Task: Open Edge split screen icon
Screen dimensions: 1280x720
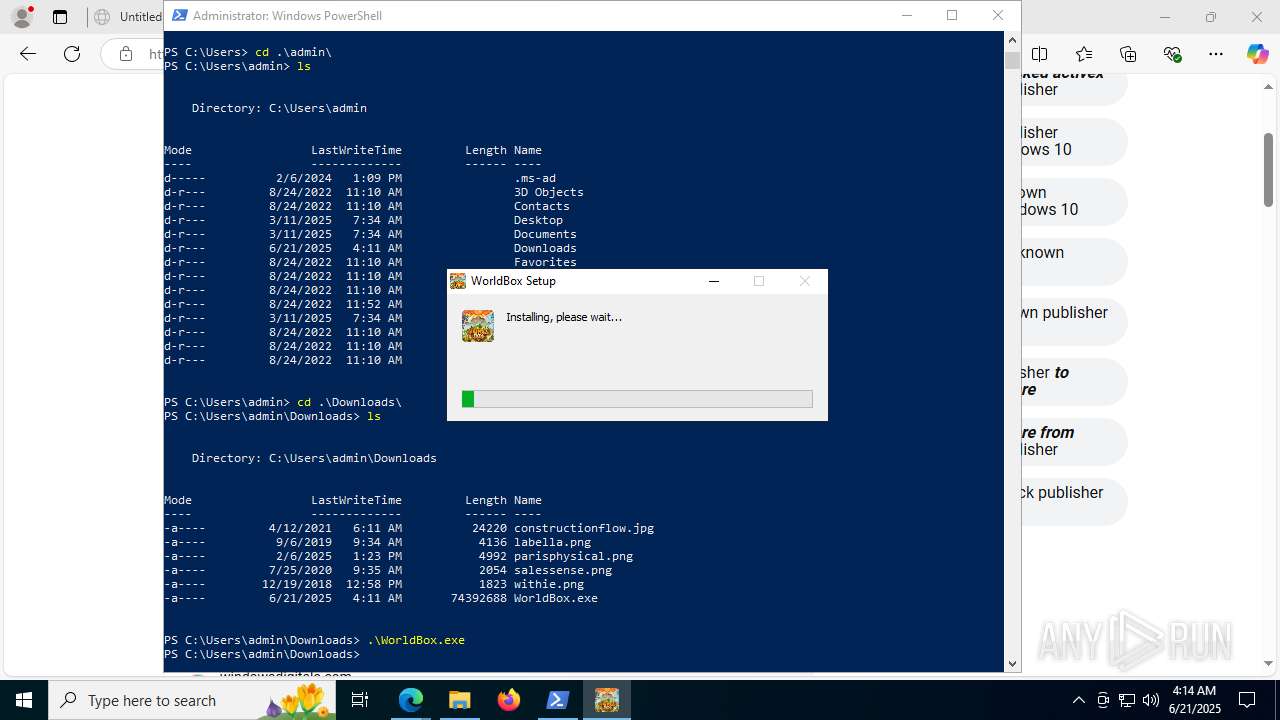Action: (1040, 54)
